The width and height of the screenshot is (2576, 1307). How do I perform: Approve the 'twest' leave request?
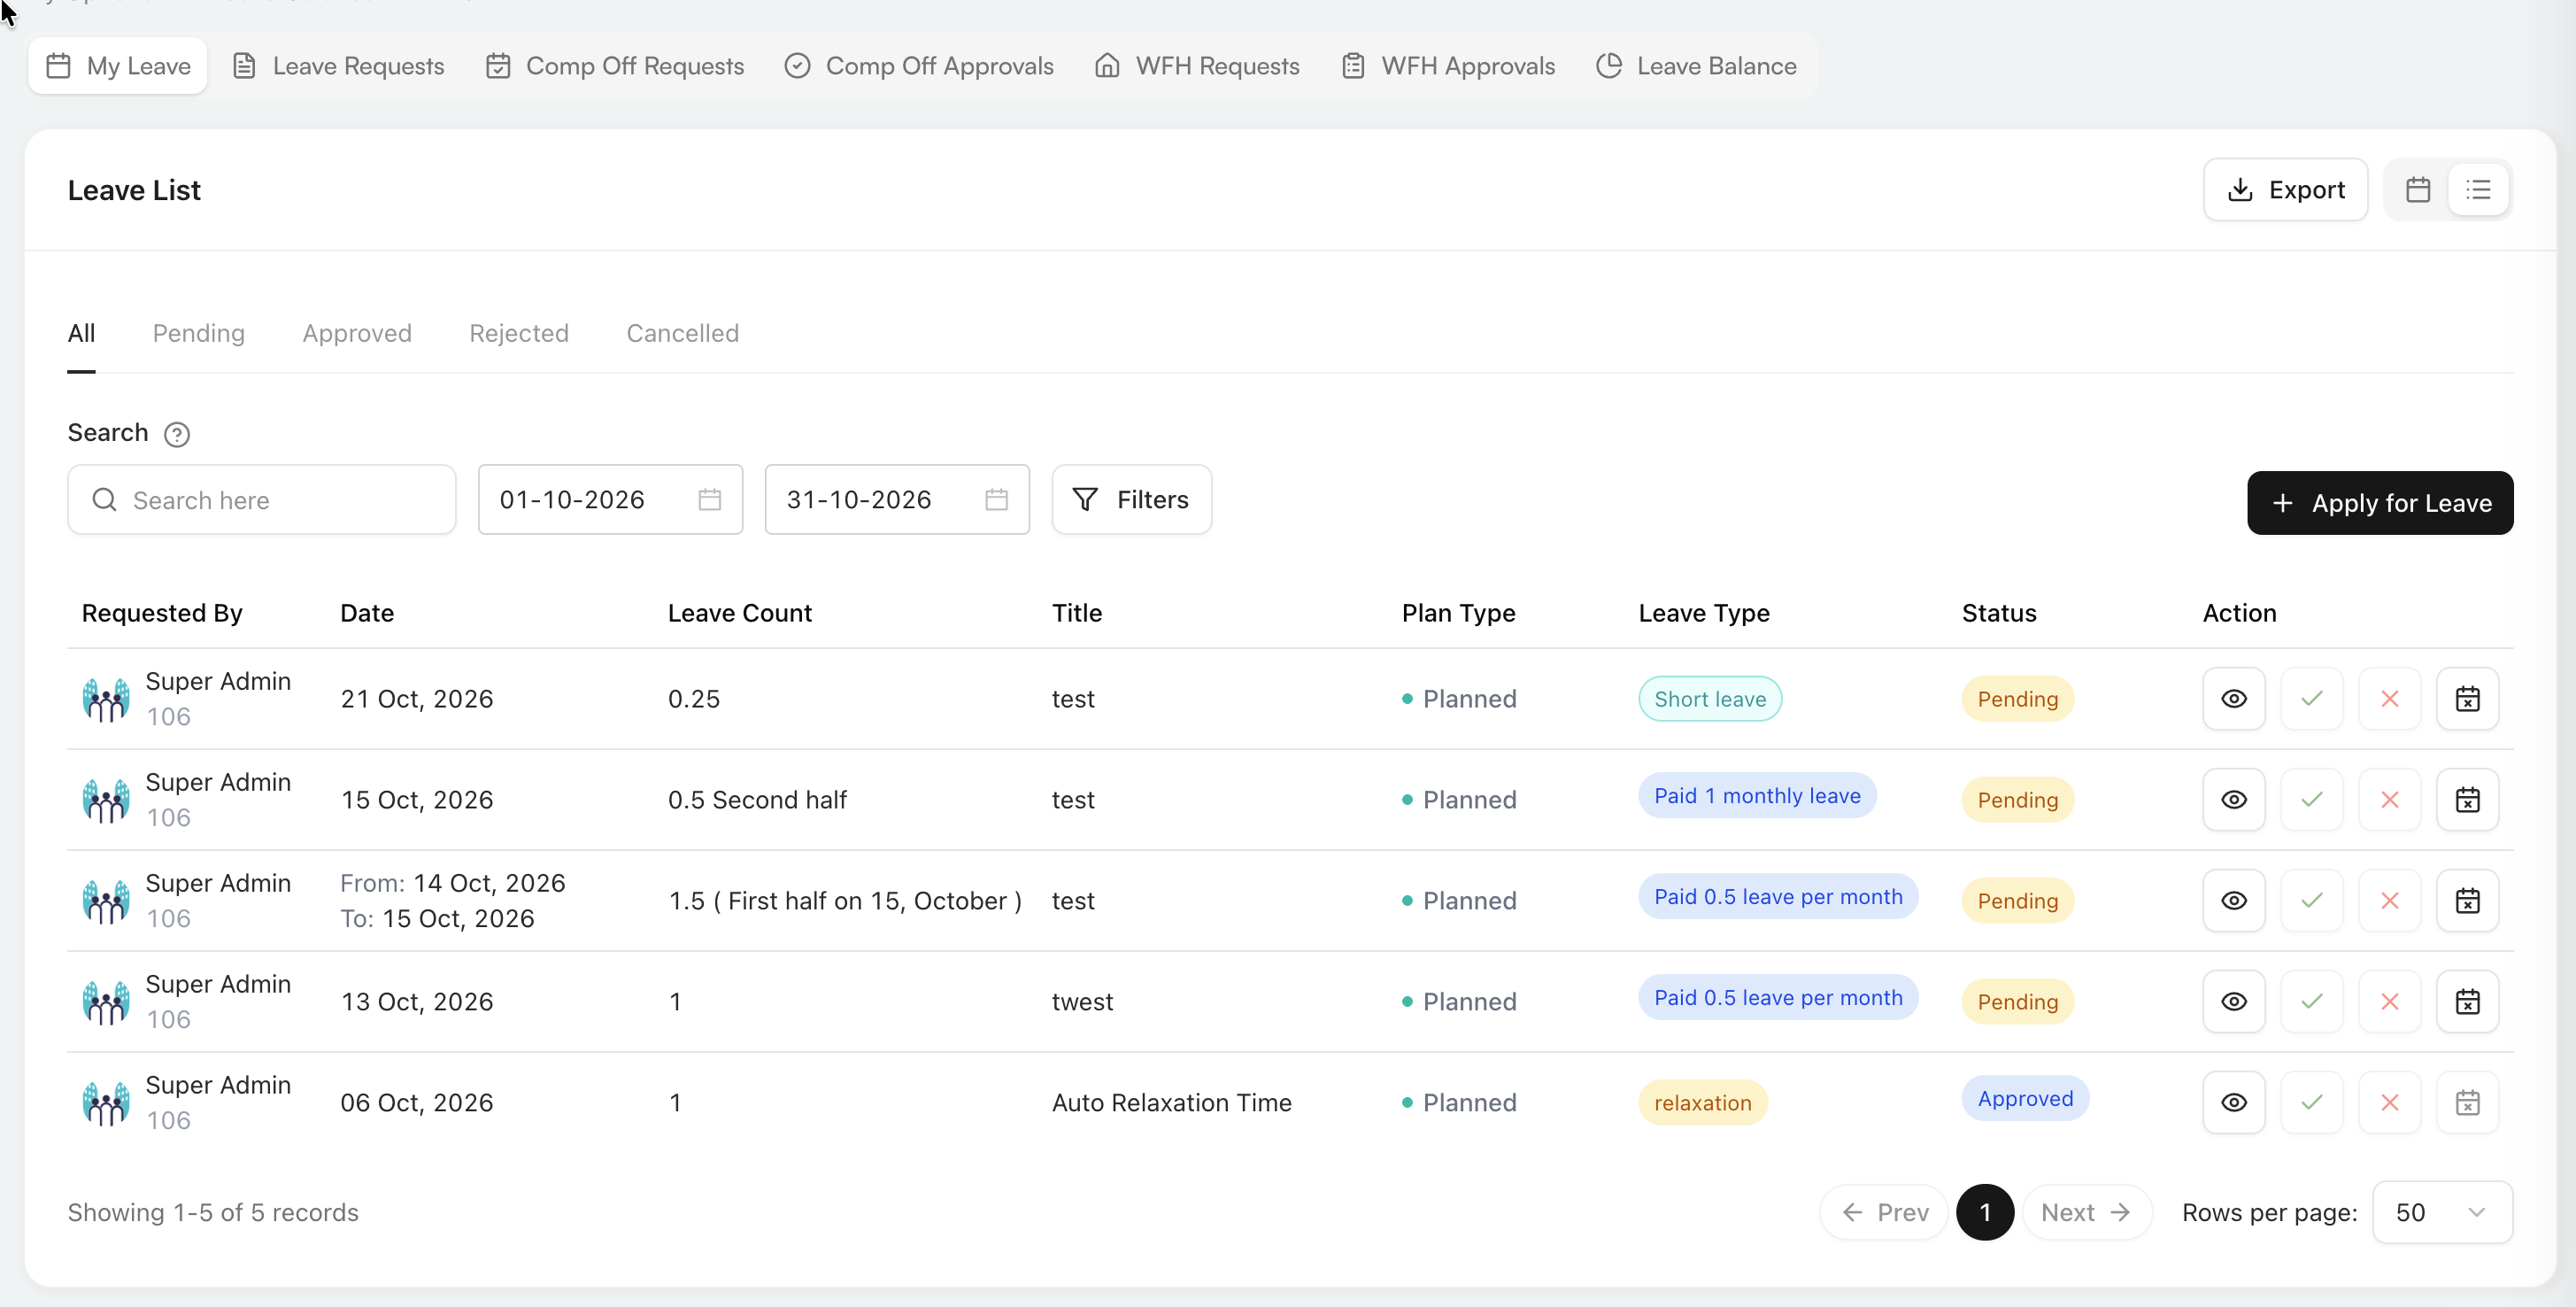(2311, 1001)
